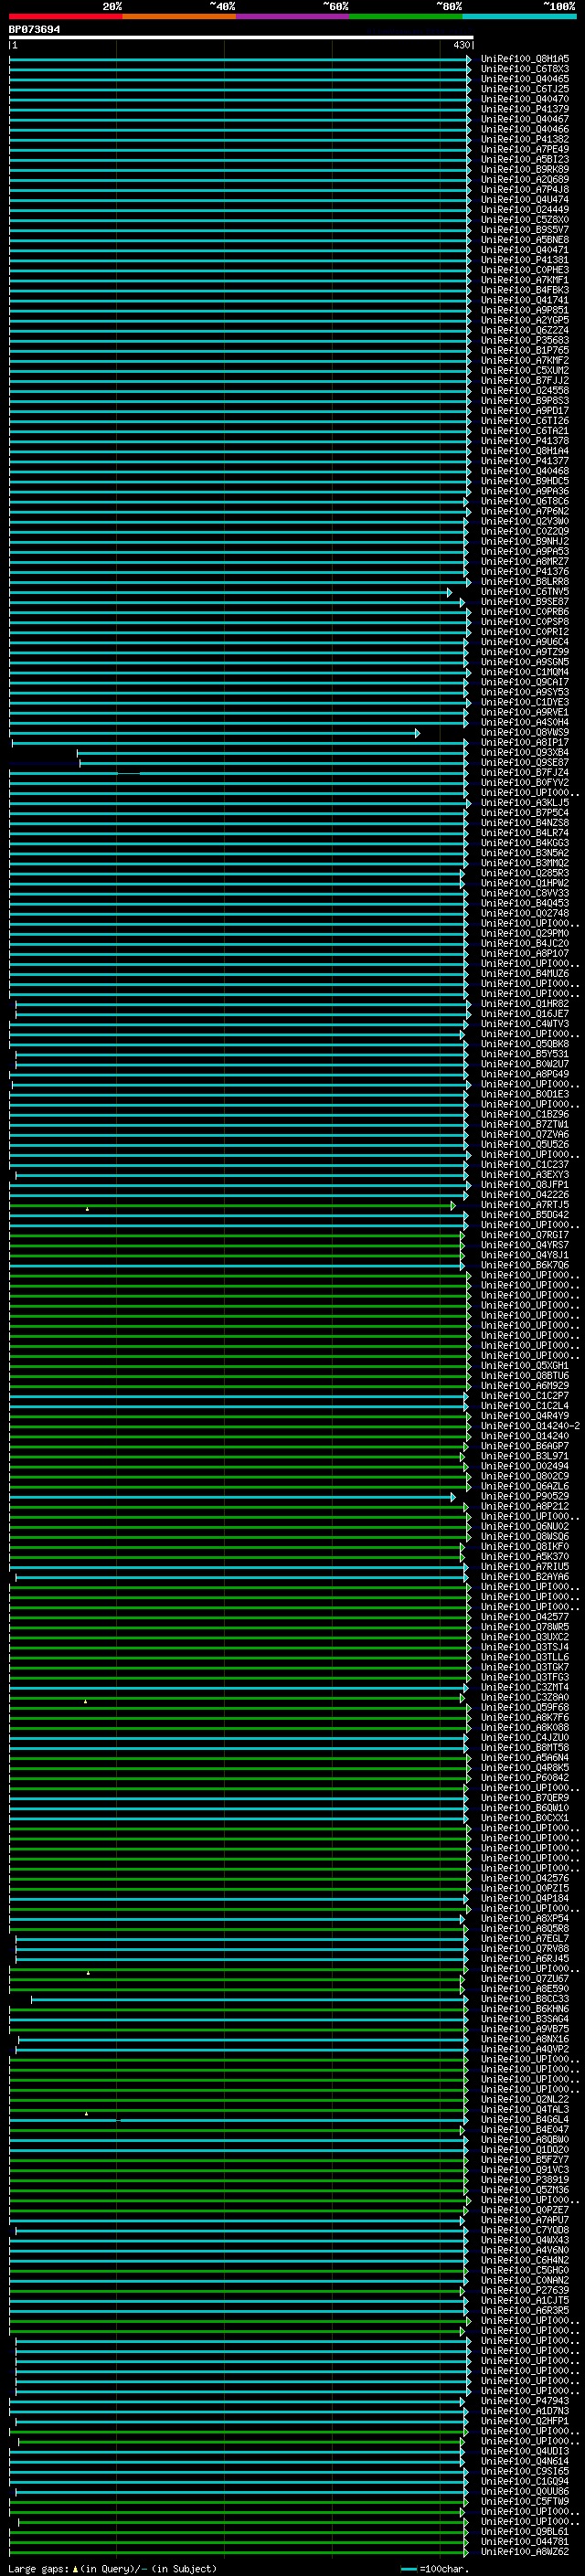Select hit UniRef100_Q4YRS7

[x=525, y=1245]
